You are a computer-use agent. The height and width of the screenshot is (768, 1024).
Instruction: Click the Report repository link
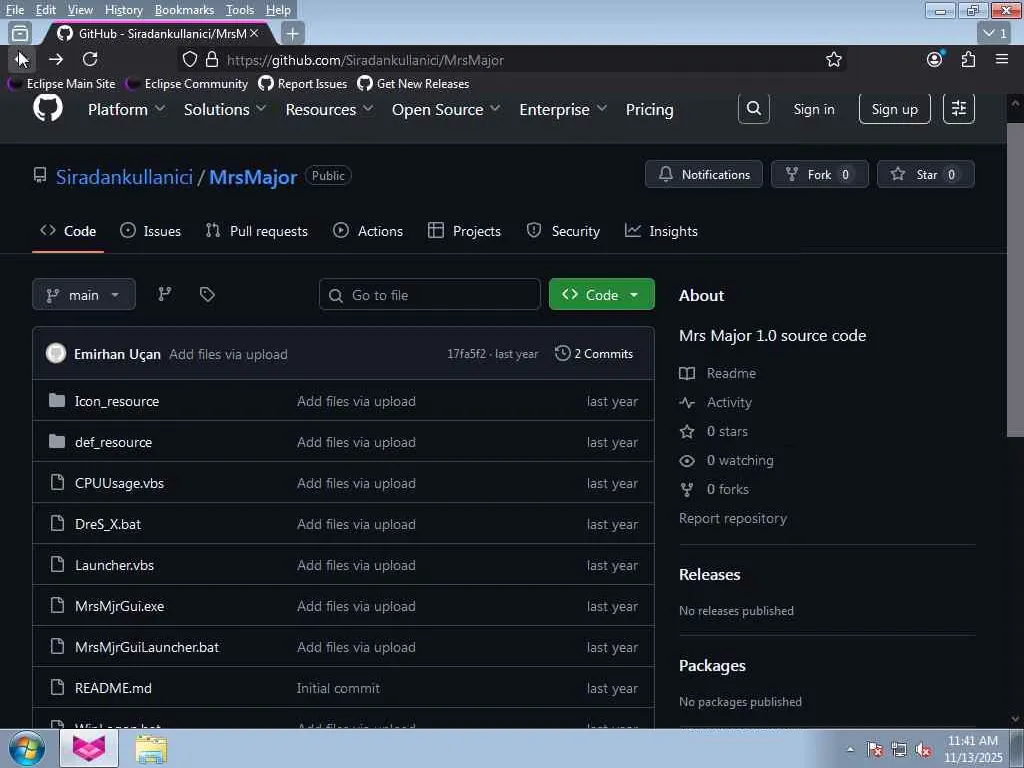733,518
